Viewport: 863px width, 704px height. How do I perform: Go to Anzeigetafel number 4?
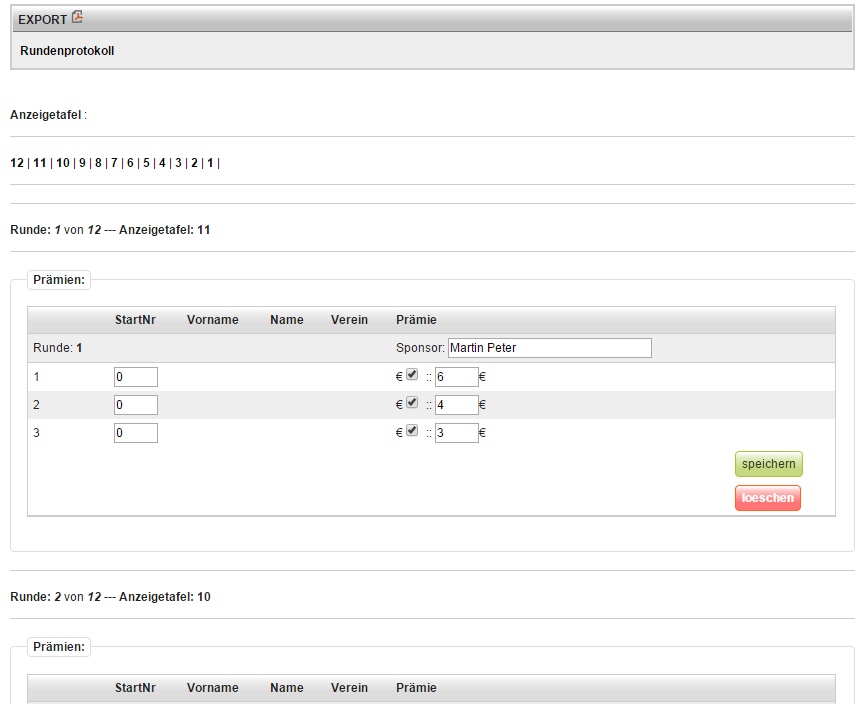(162, 163)
